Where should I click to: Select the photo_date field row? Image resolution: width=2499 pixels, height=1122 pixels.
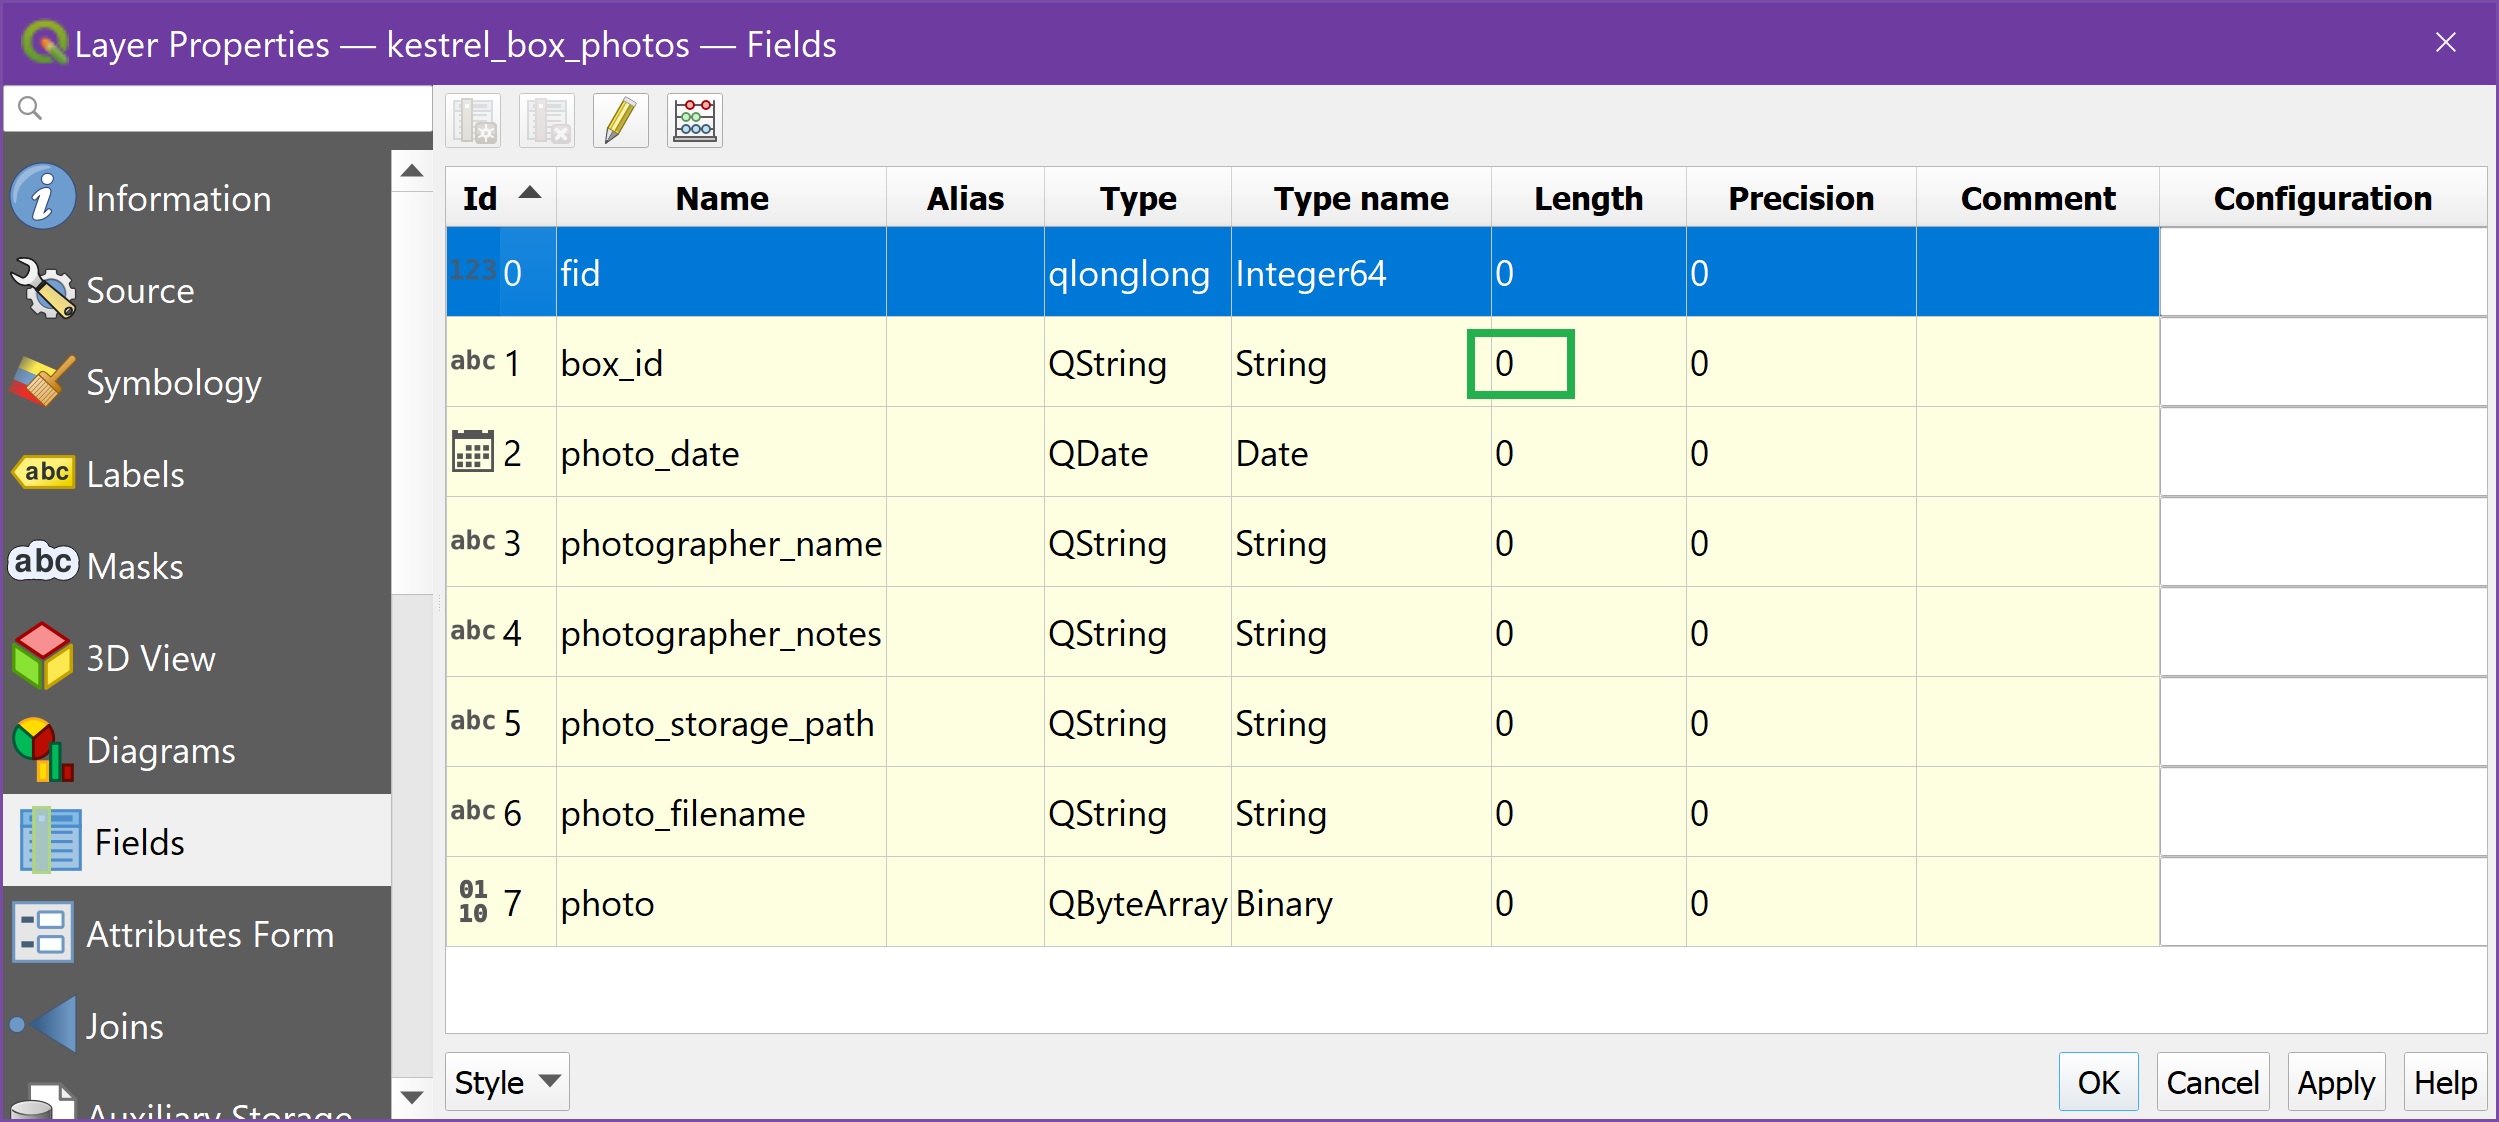tap(720, 453)
